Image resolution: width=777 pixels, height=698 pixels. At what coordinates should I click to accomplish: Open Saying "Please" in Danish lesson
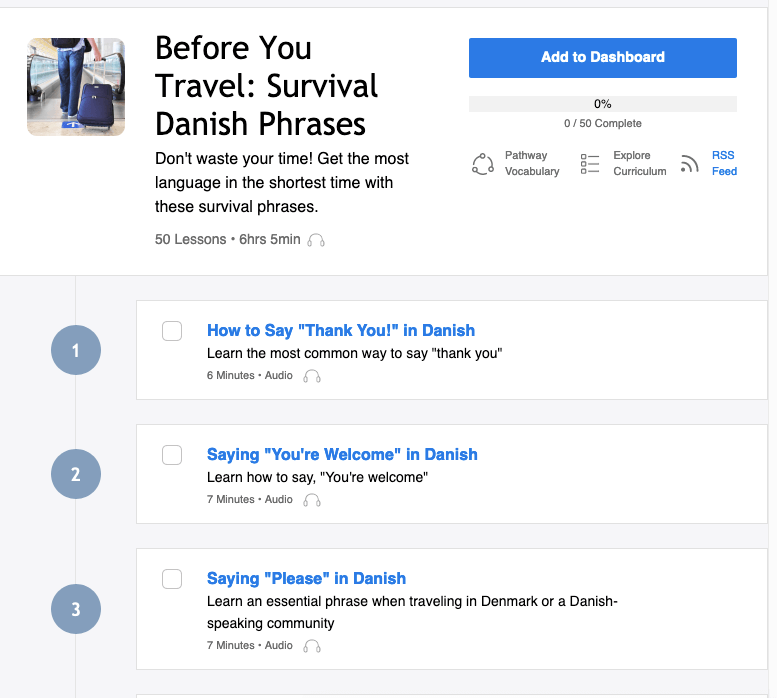306,578
